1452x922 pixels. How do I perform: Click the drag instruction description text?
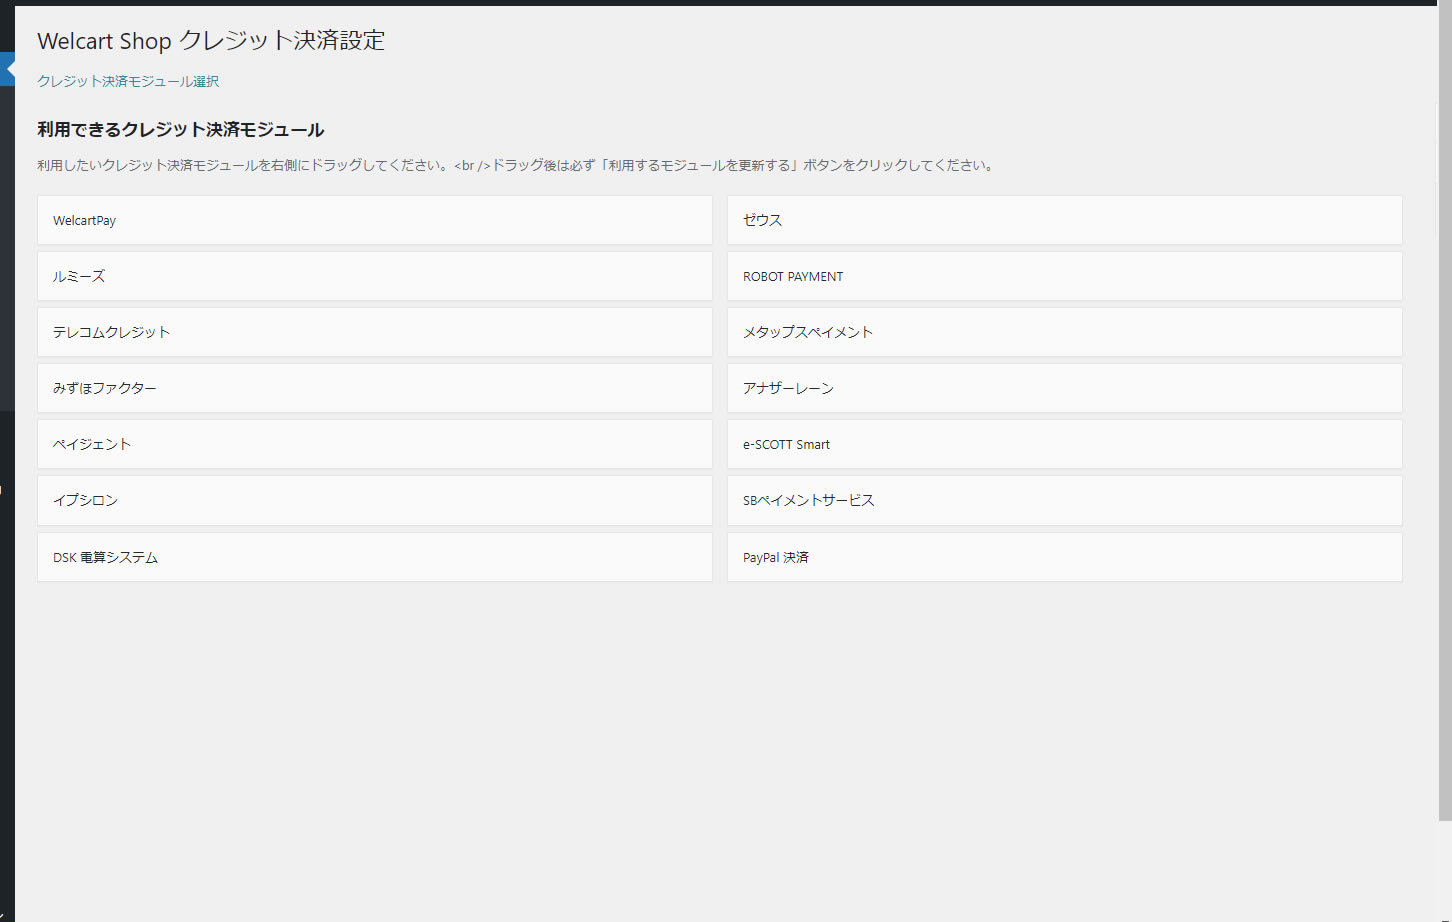tap(517, 165)
